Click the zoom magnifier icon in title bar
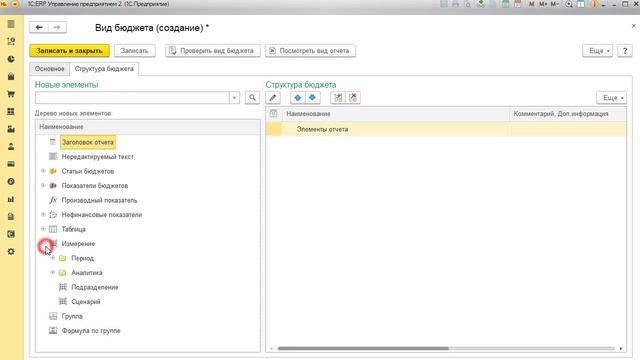 click(569, 4)
